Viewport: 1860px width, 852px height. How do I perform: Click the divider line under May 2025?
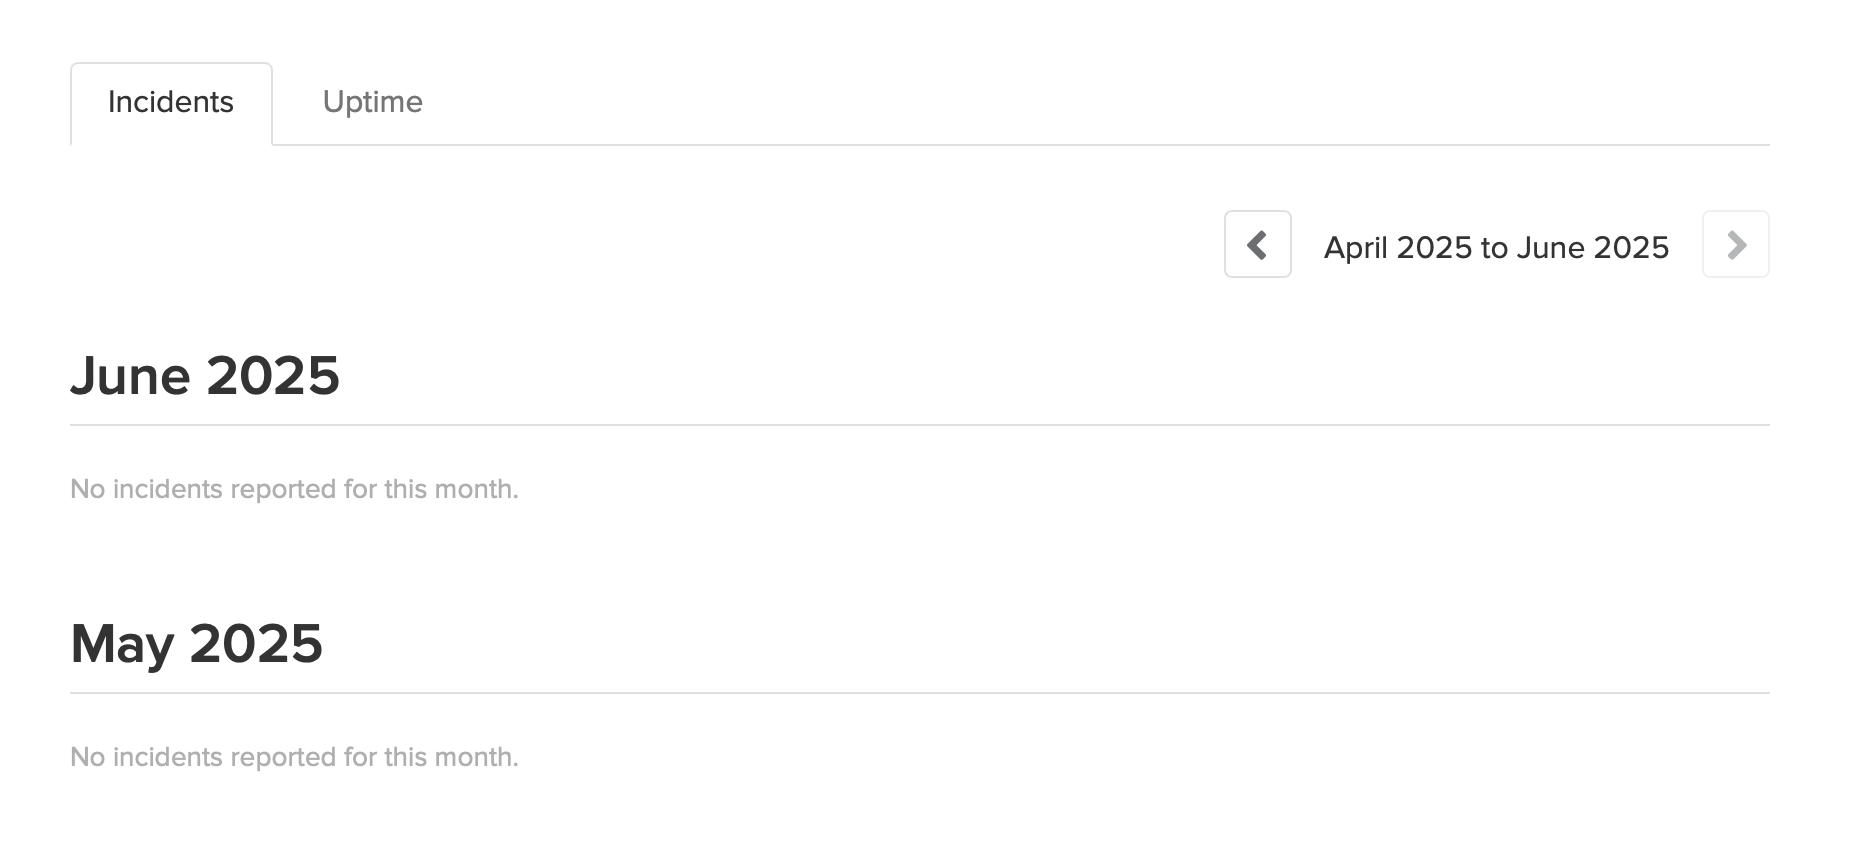click(919, 693)
